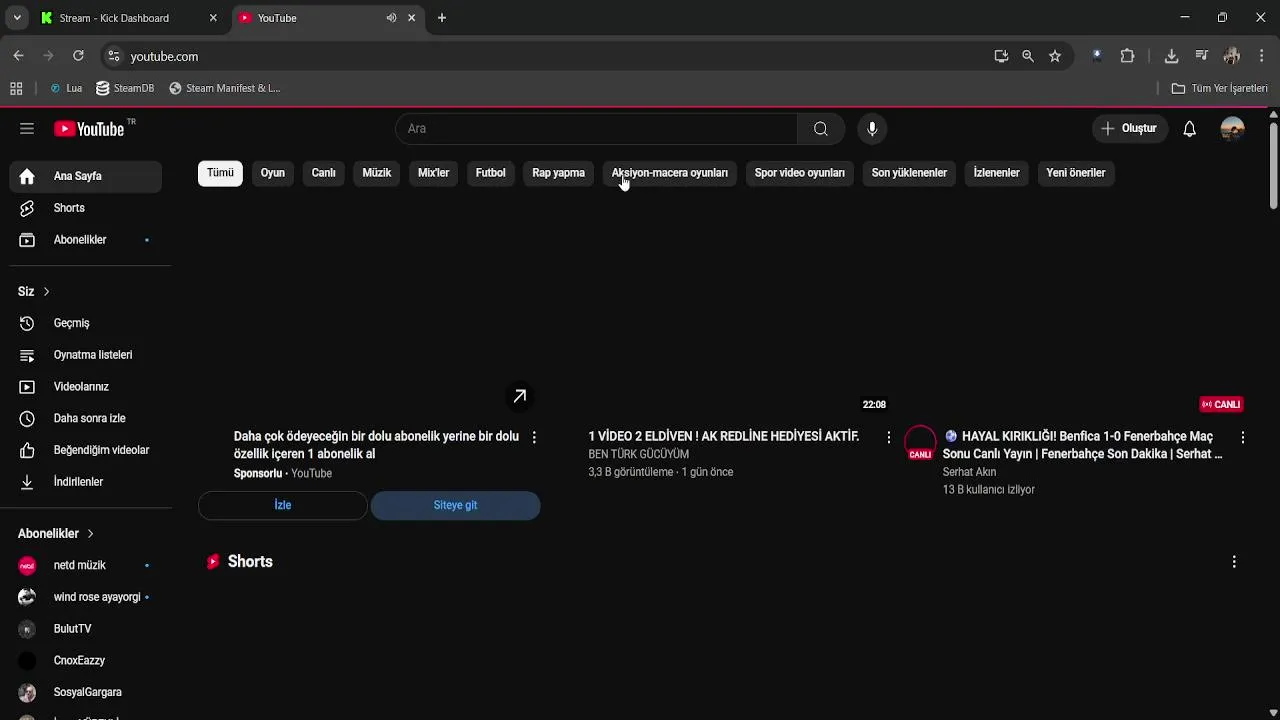This screenshot has width=1280, height=720.
Task: Open Tüm Yer İşaretleri folder
Action: coord(1220,88)
